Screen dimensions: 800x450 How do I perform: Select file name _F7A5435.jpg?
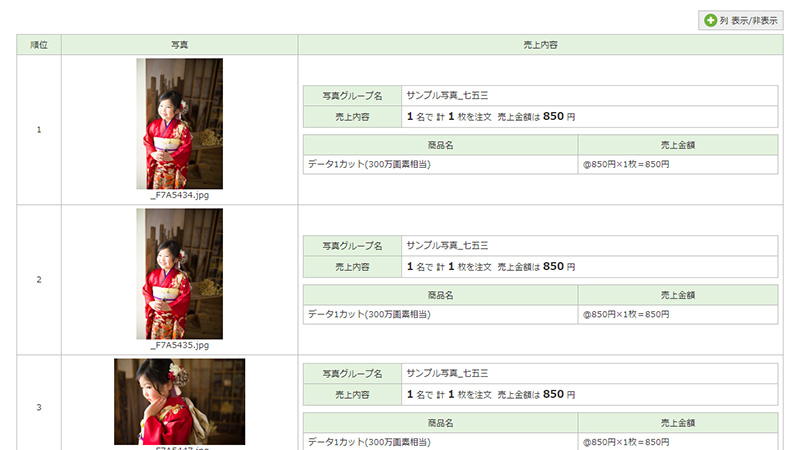click(x=180, y=345)
